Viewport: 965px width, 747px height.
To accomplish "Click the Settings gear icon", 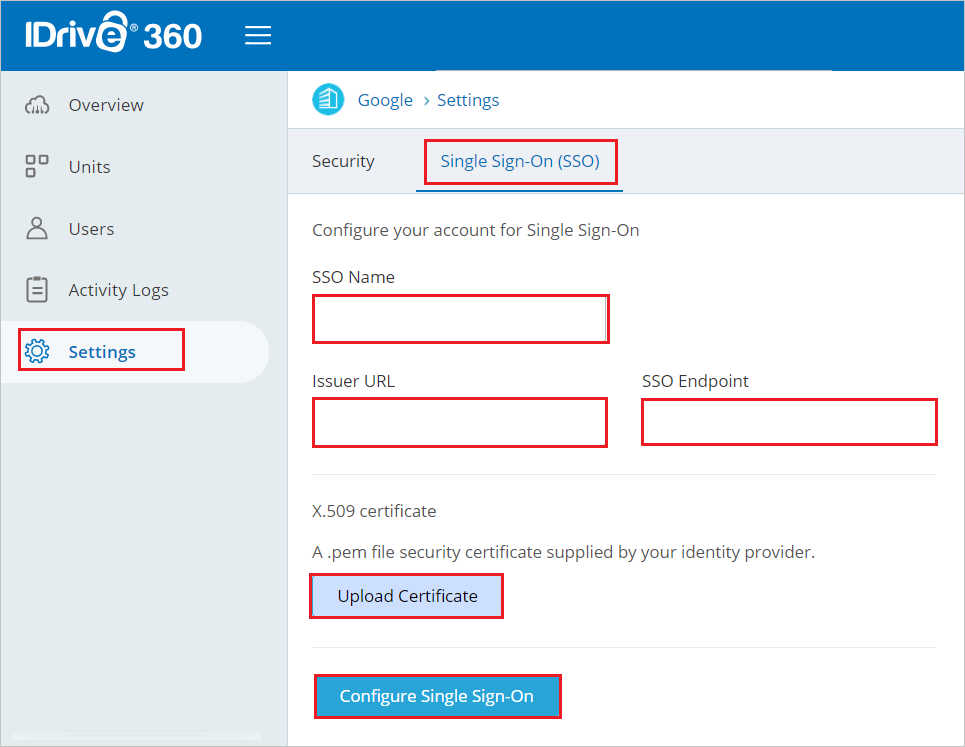I will click(37, 351).
